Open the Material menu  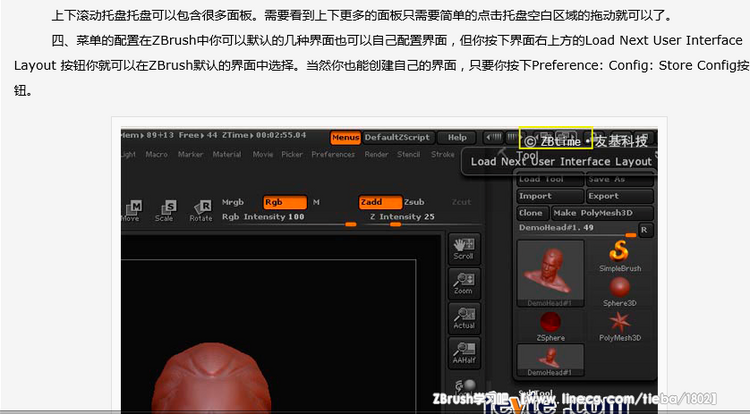(227, 154)
